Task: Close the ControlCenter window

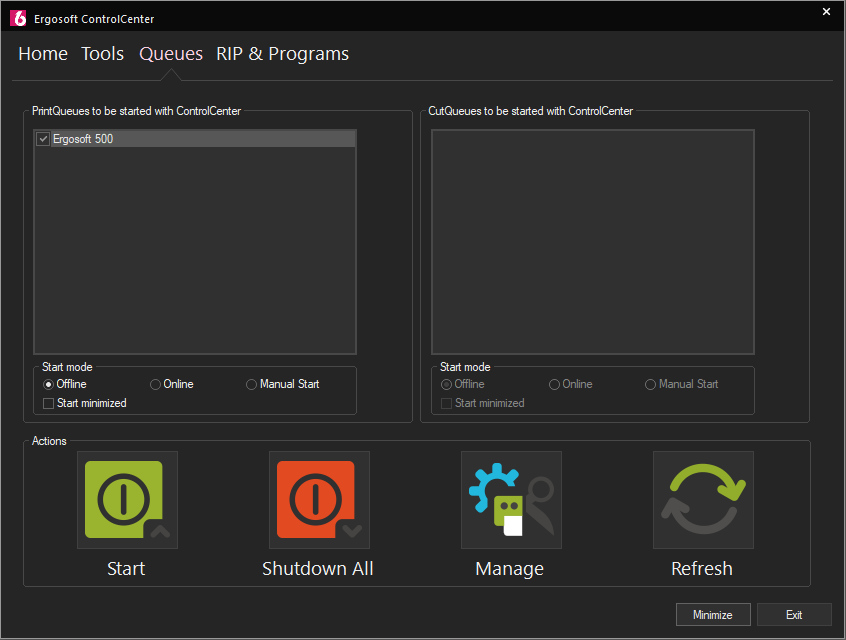Action: (x=826, y=11)
